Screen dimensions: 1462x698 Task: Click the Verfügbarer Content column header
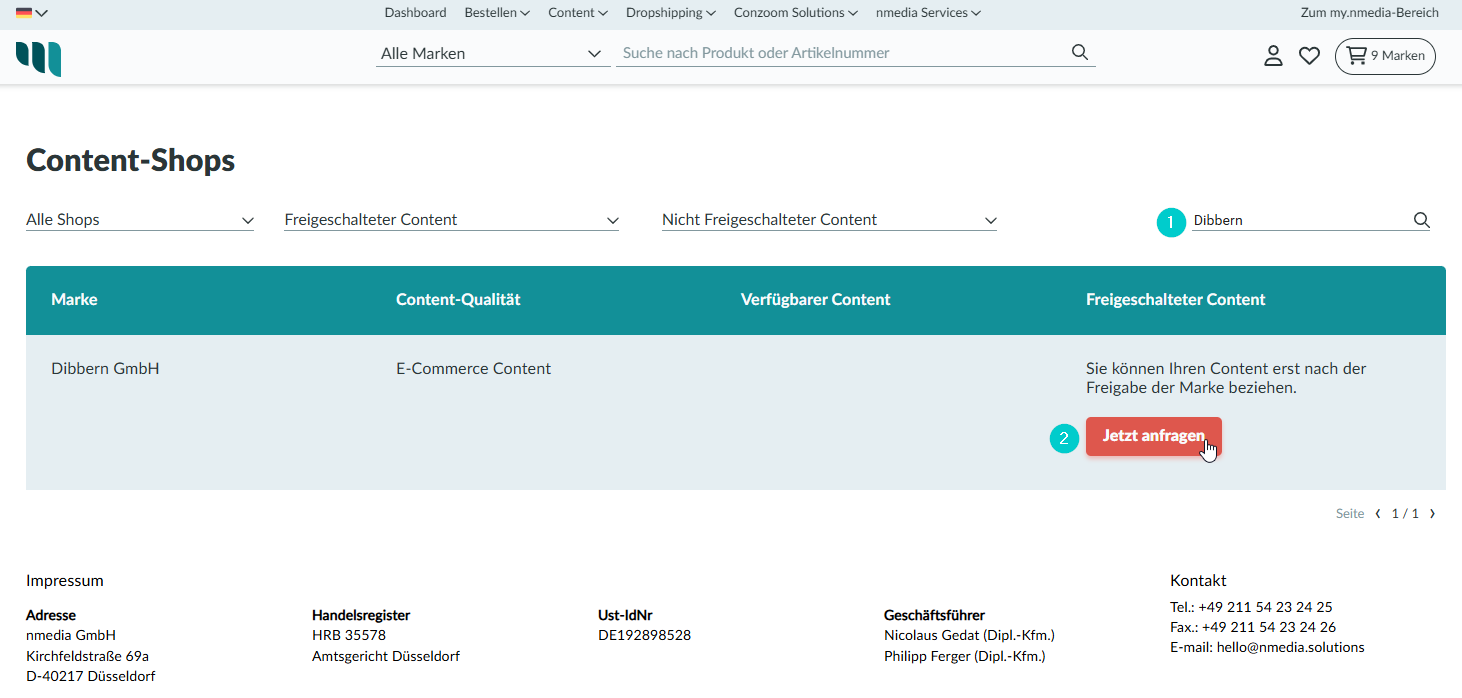(815, 300)
